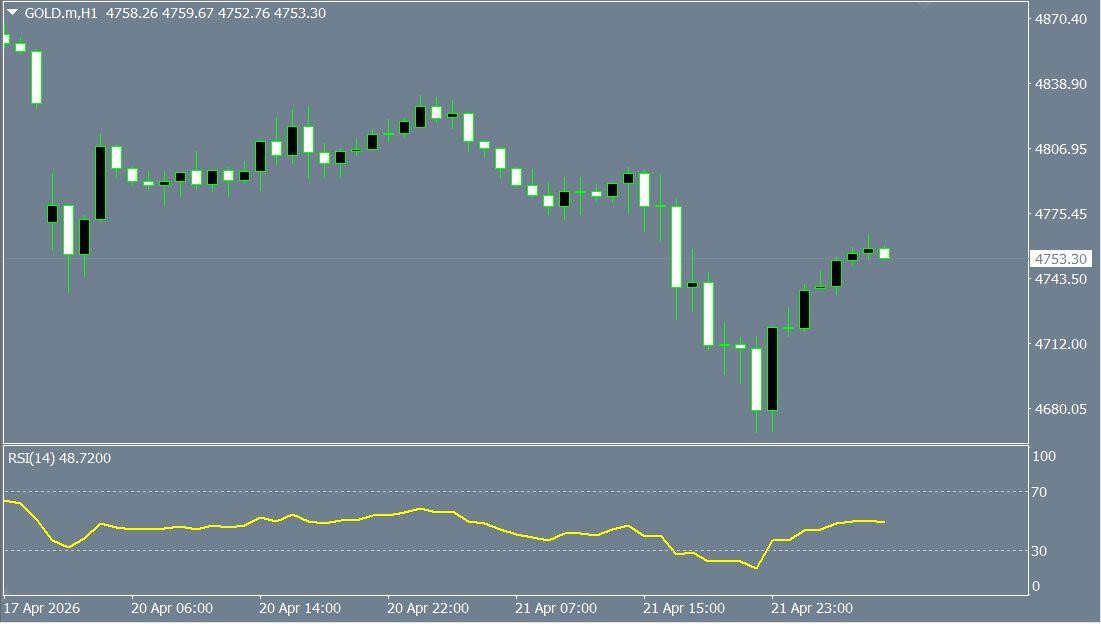The width and height of the screenshot is (1101, 624).
Task: Click the current price tag 4753.30
Action: coord(1060,259)
